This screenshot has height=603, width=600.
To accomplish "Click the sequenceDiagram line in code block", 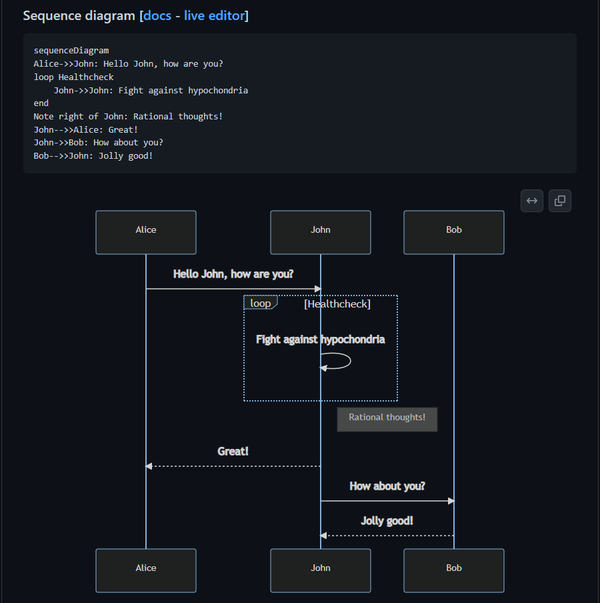I will click(x=71, y=50).
